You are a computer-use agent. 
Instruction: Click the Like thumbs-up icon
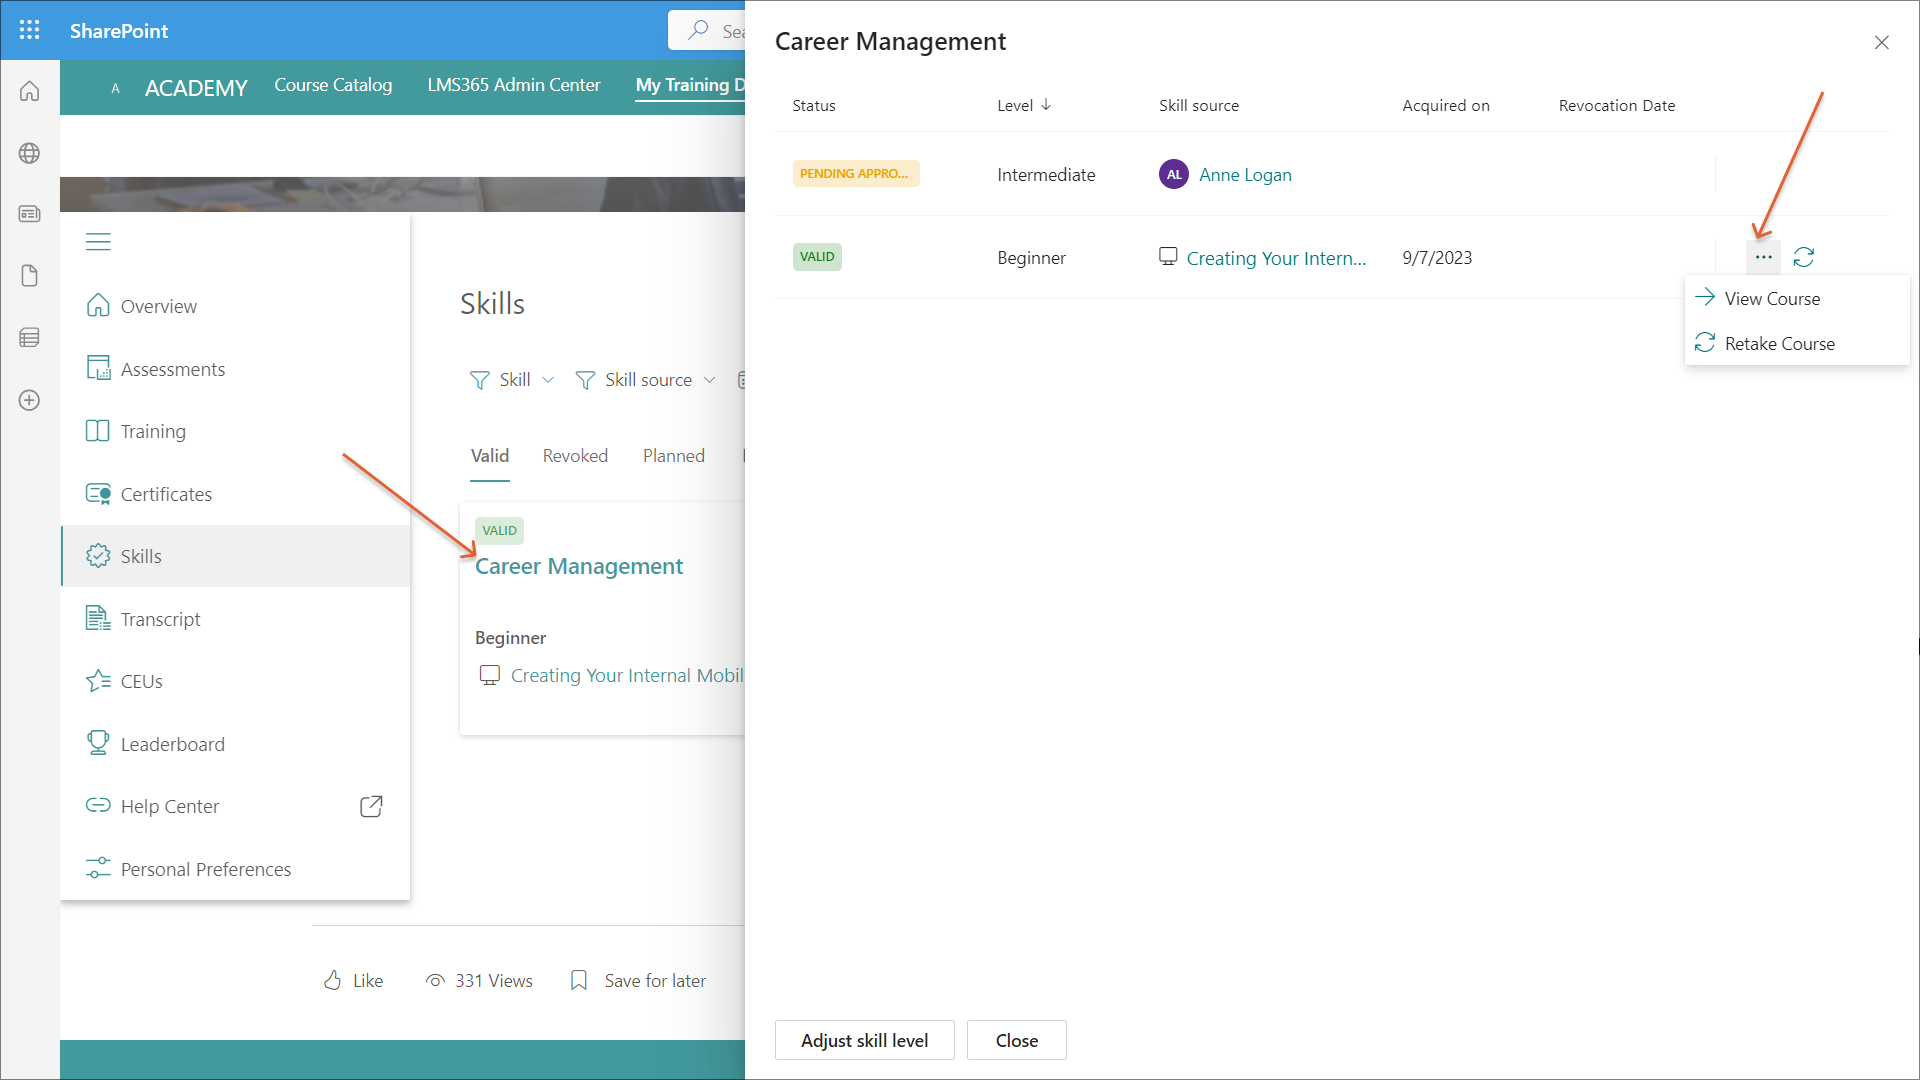(x=333, y=980)
